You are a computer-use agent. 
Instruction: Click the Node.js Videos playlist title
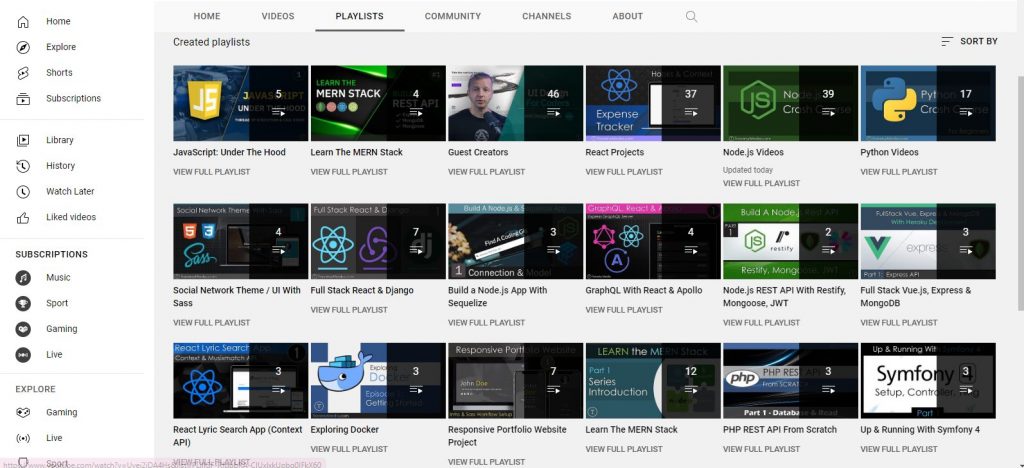[x=753, y=153]
